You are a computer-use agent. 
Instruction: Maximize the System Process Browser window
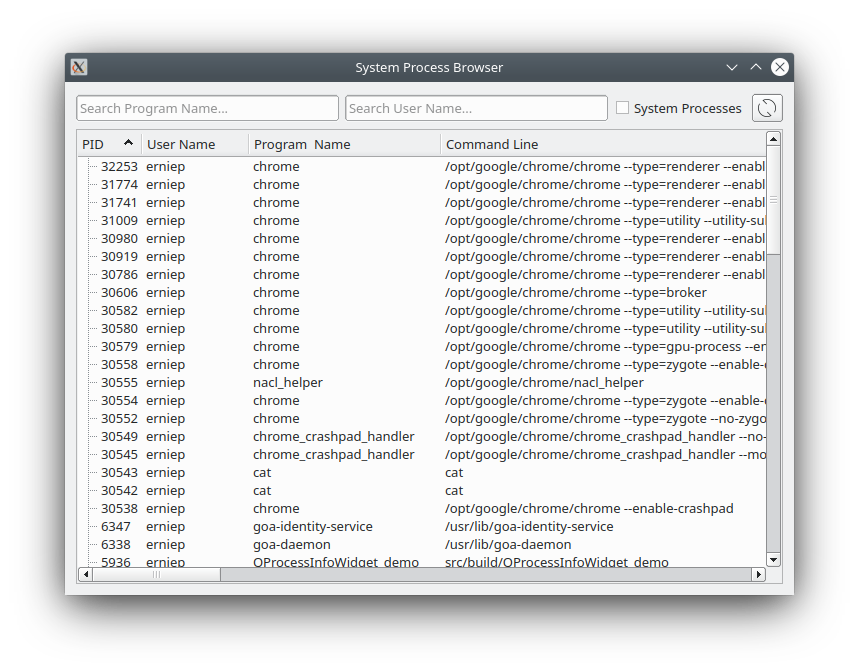pyautogui.click(x=756, y=67)
